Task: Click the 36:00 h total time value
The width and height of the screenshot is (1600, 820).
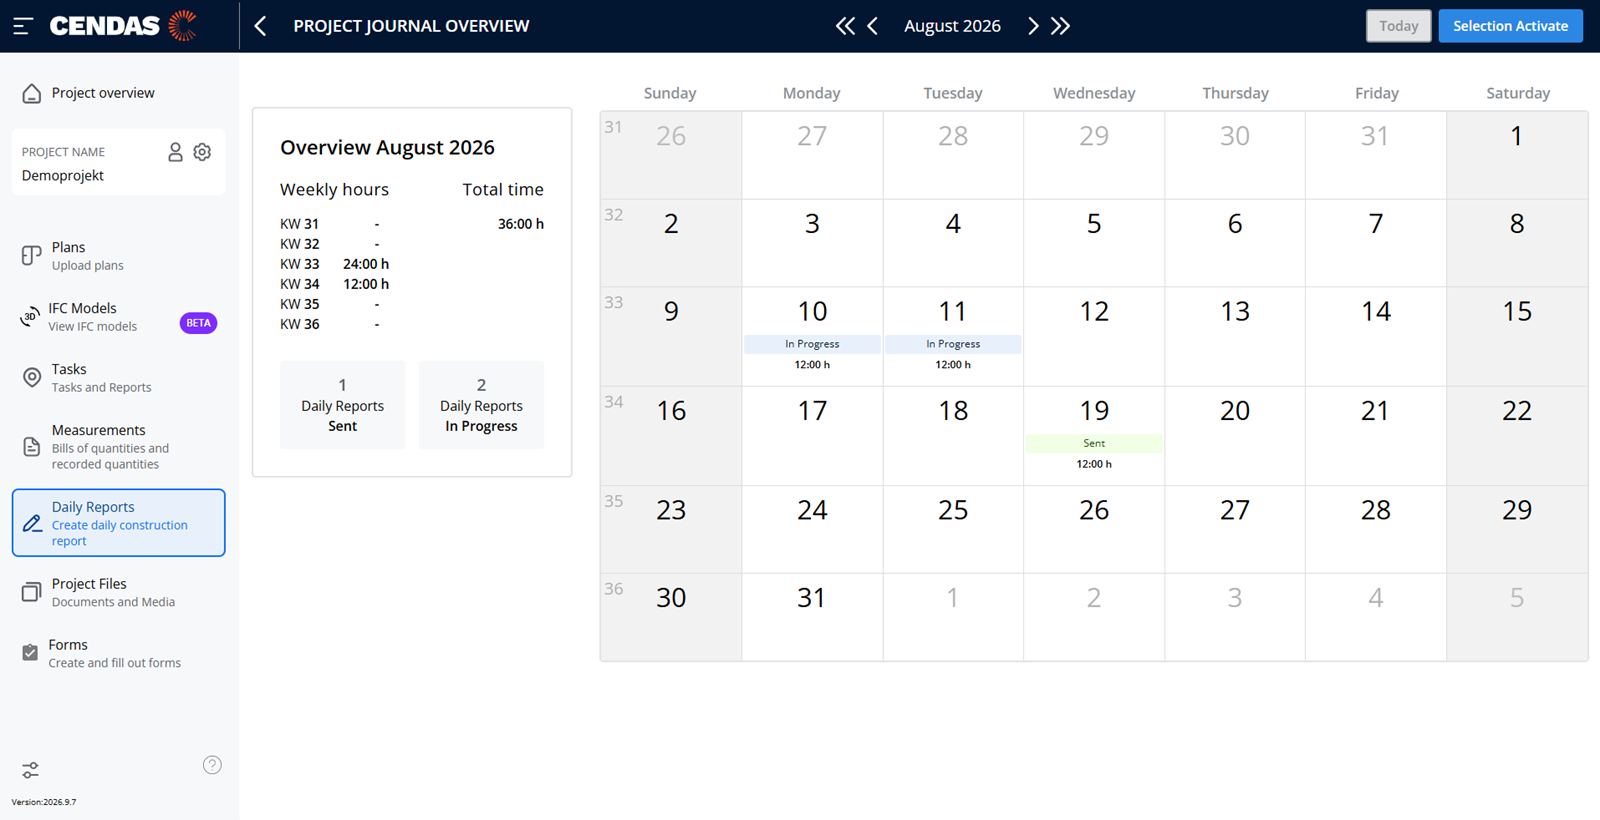Action: click(521, 224)
